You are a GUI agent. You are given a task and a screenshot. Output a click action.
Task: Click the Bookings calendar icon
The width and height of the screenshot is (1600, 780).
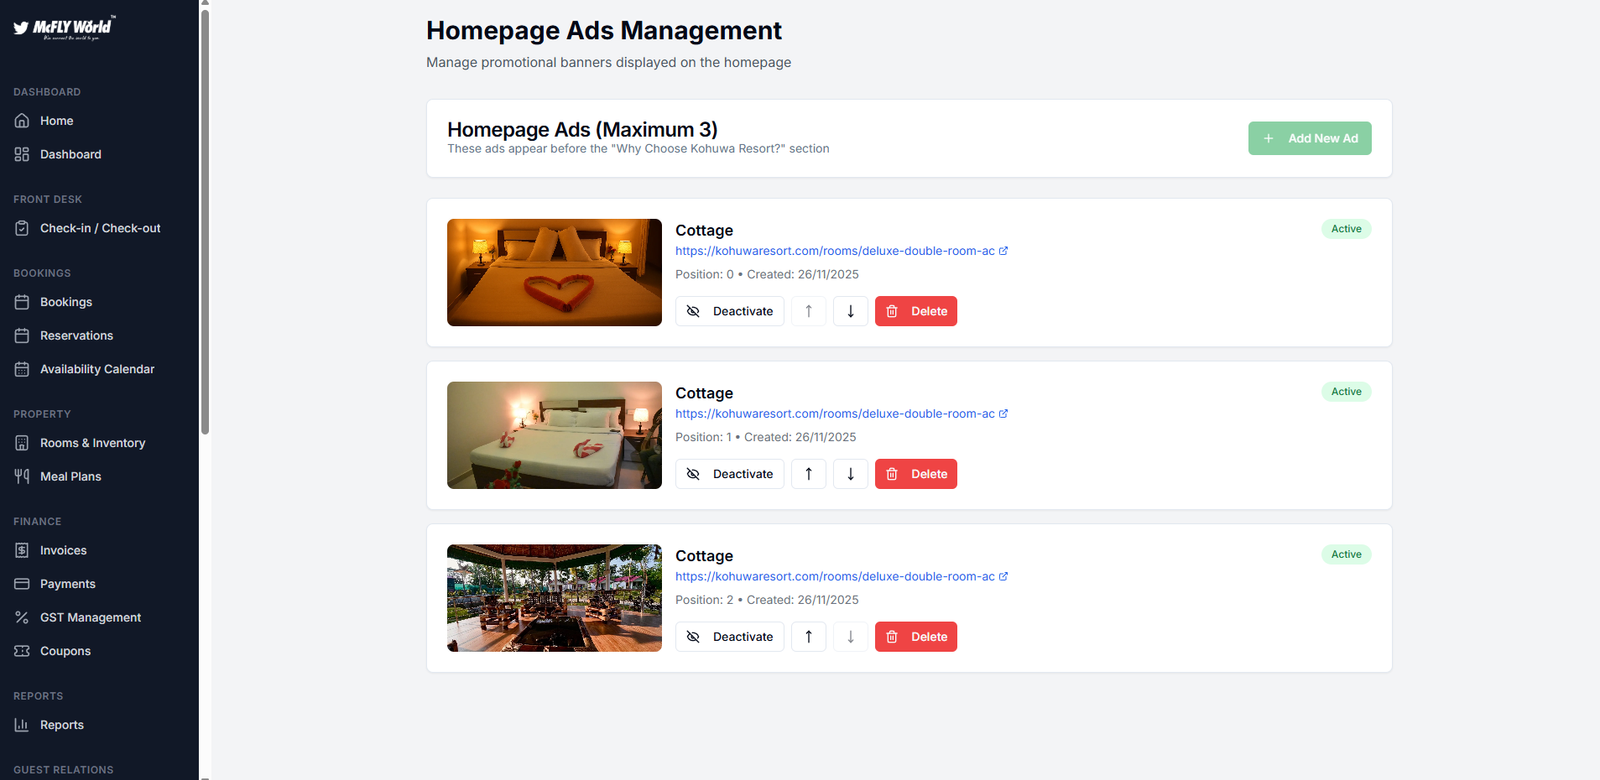tap(22, 302)
